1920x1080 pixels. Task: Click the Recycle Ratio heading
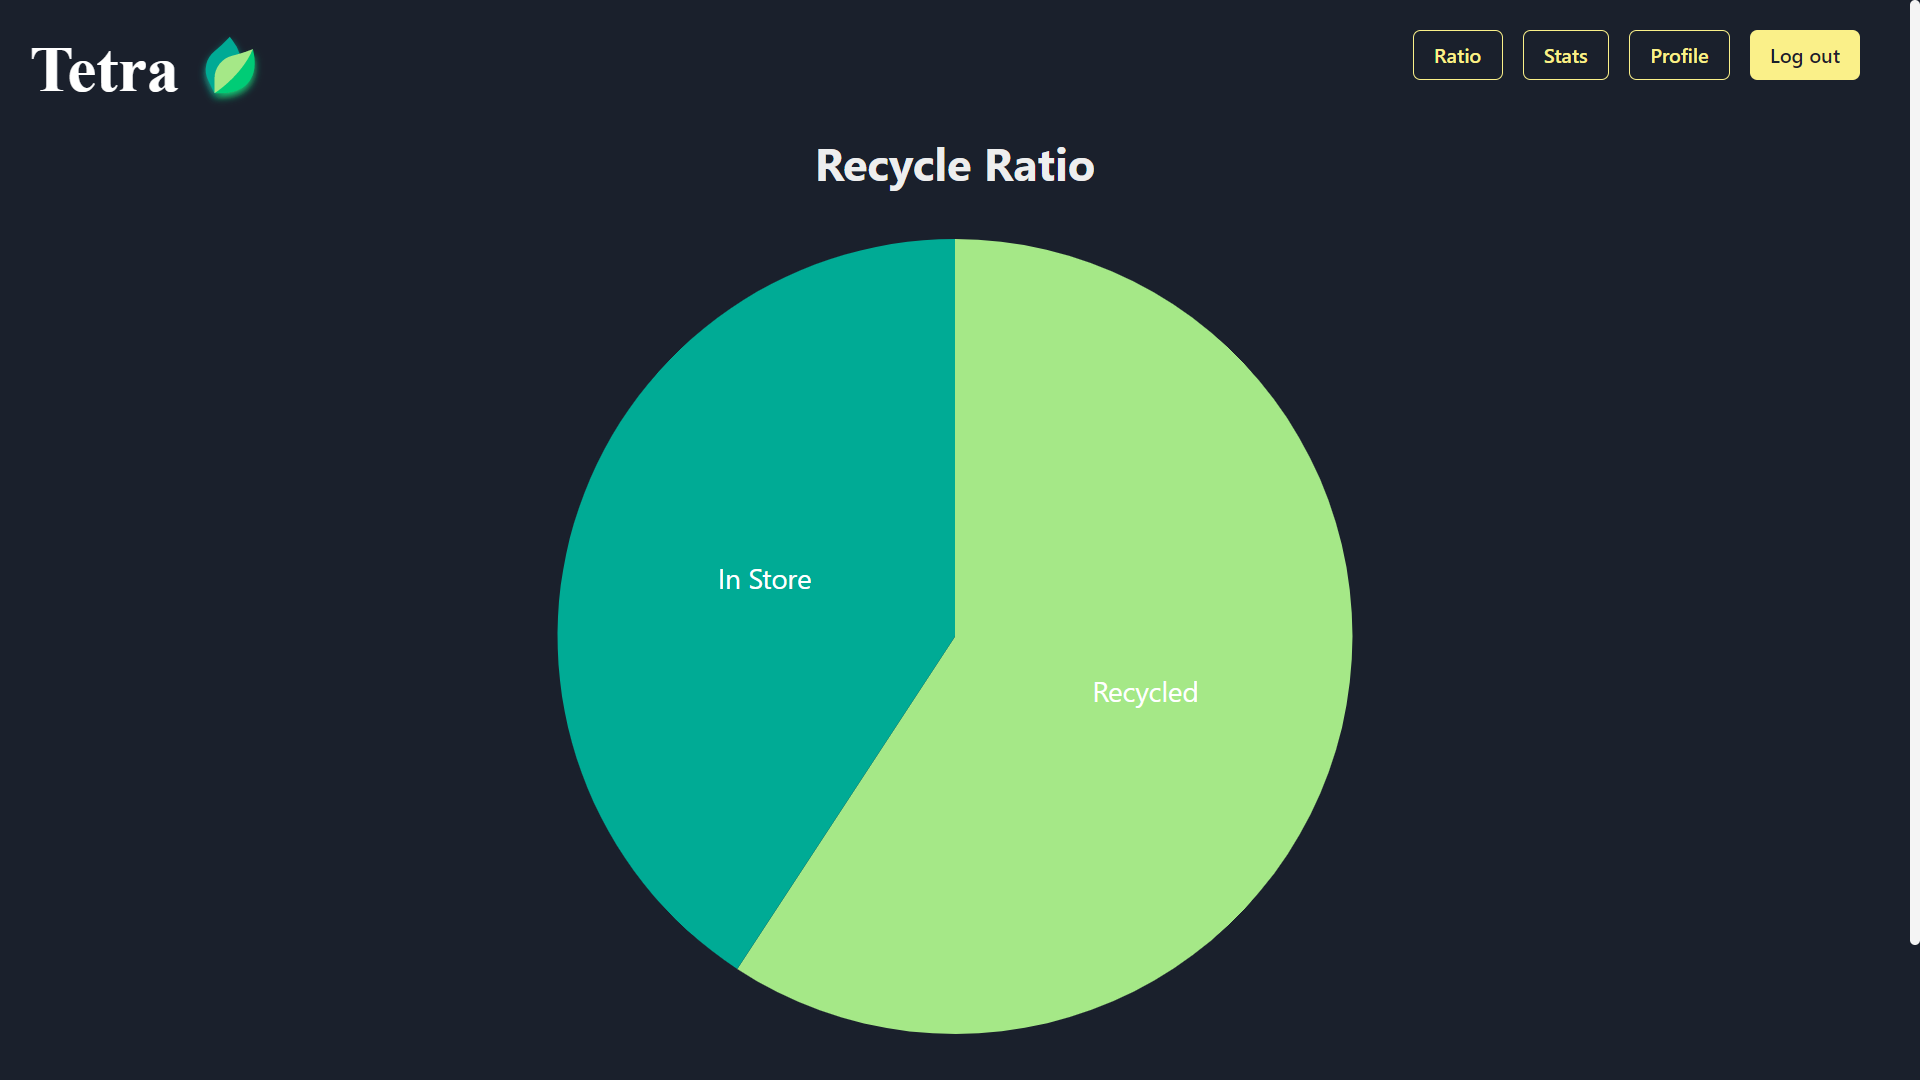tap(955, 166)
